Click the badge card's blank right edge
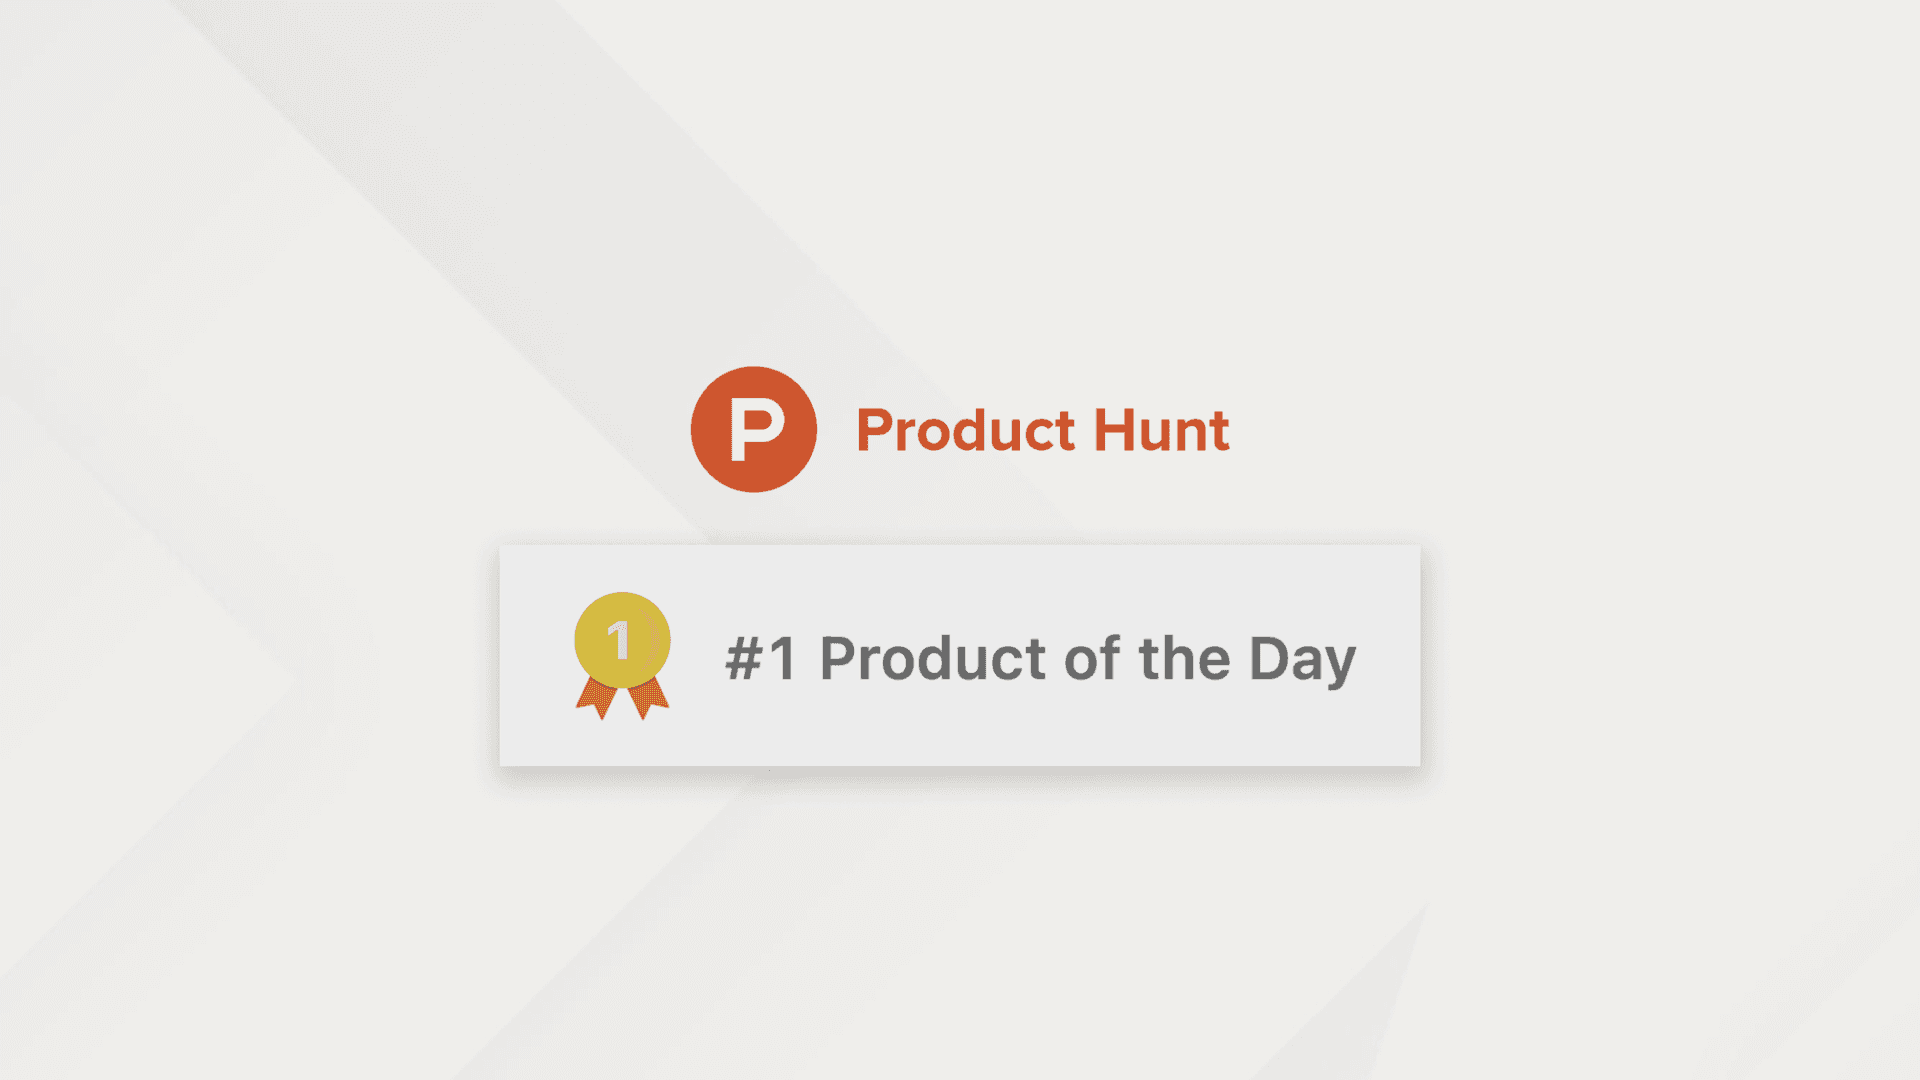The height and width of the screenshot is (1080, 1920). click(x=1392, y=655)
